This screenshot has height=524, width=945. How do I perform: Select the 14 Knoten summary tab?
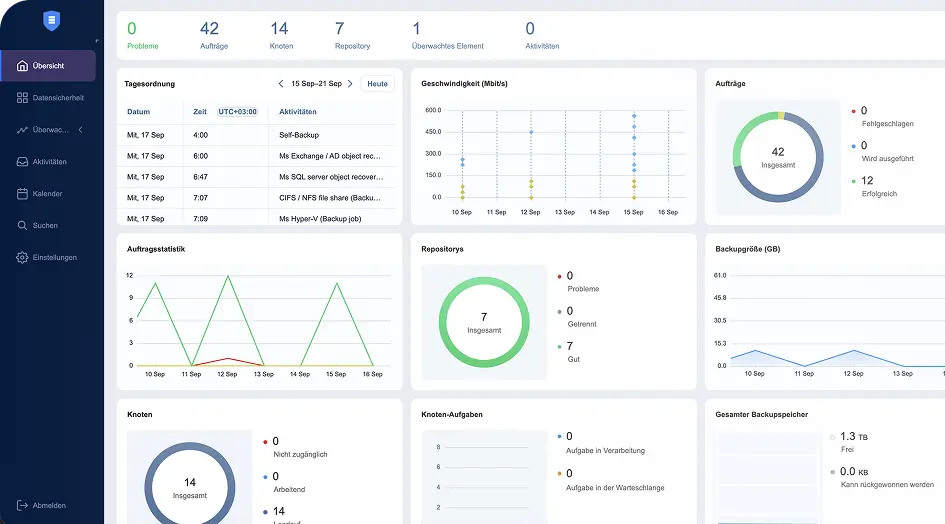[x=281, y=35]
